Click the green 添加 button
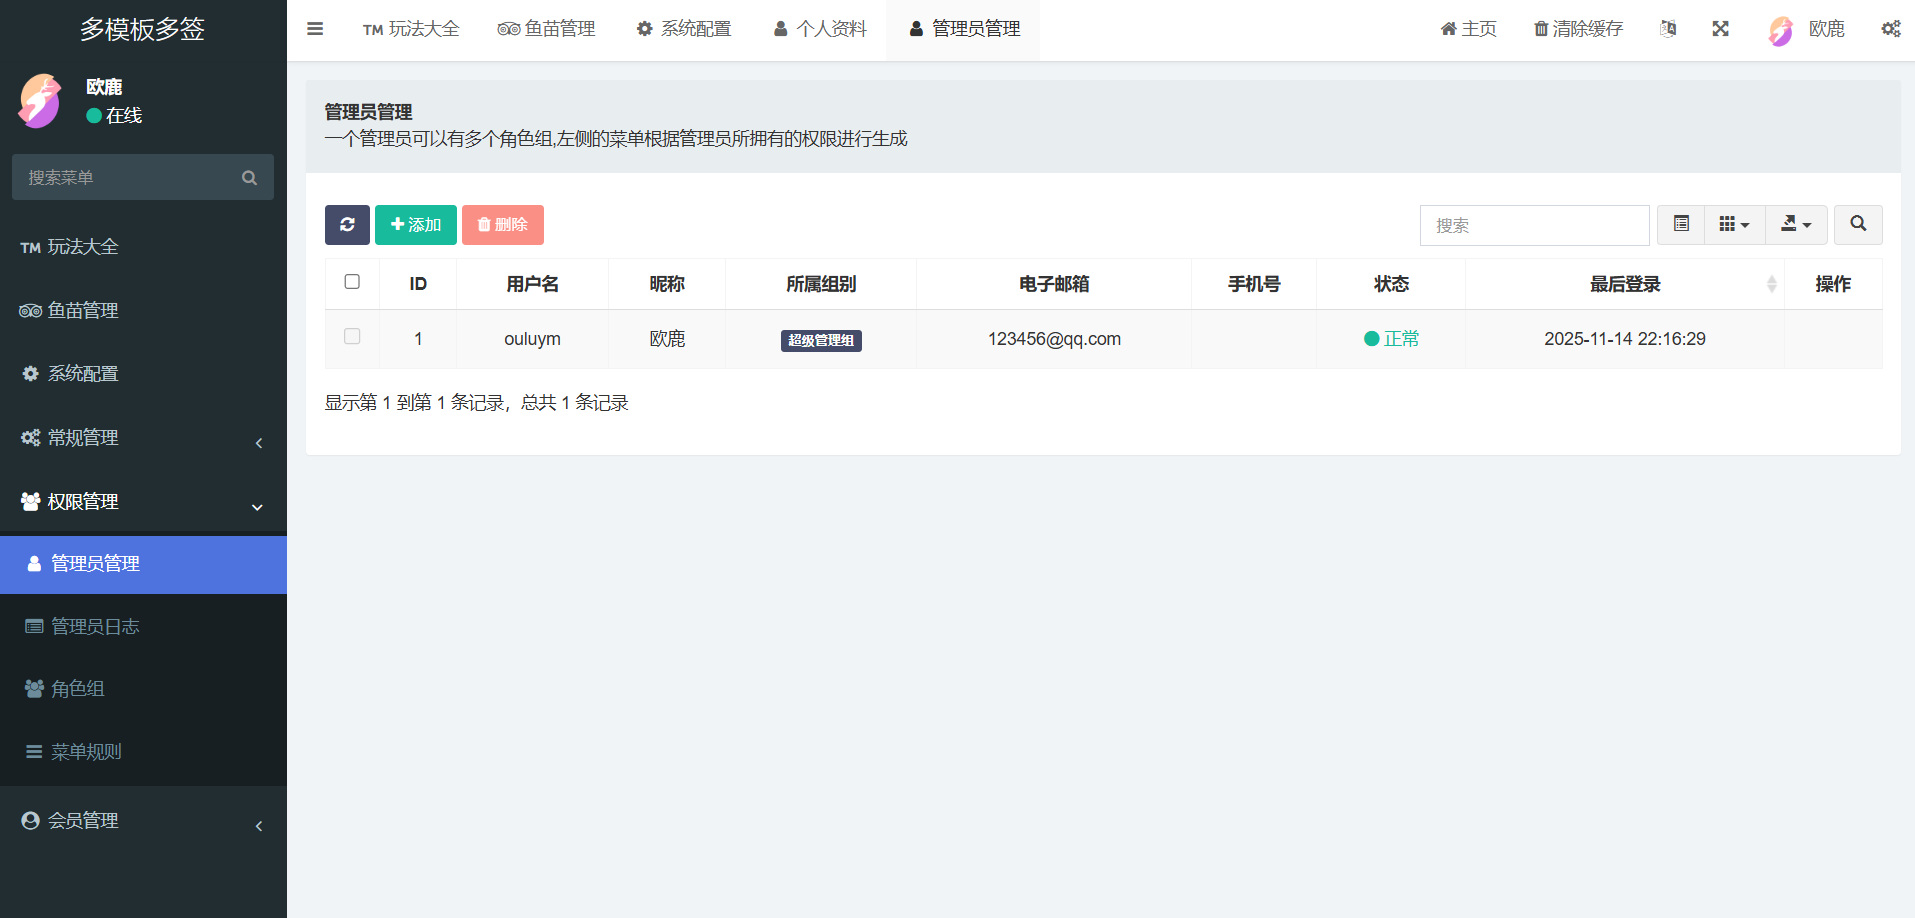Image resolution: width=1915 pixels, height=918 pixels. pyautogui.click(x=416, y=225)
